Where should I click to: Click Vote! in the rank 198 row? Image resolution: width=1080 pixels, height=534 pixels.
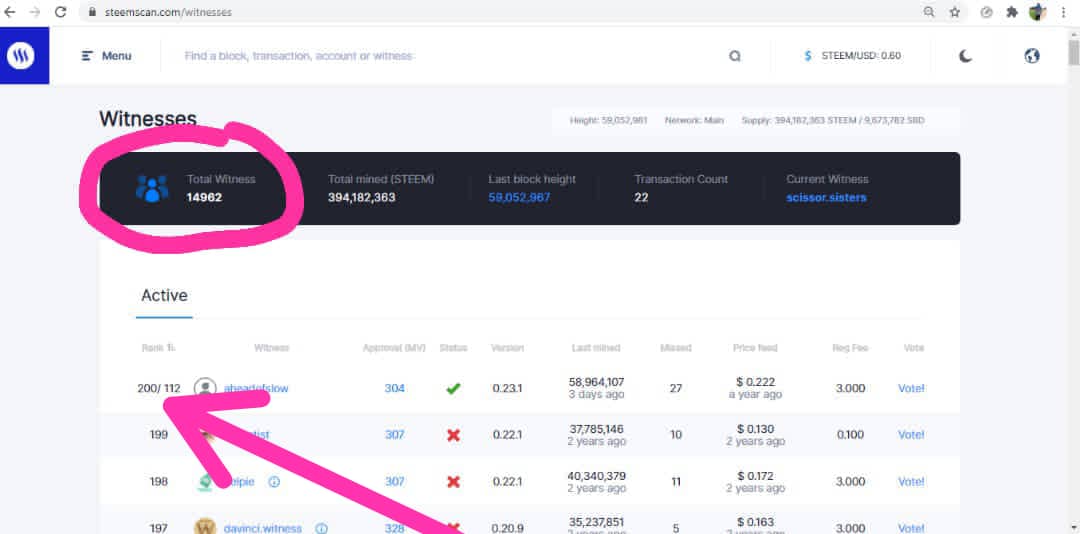(911, 482)
